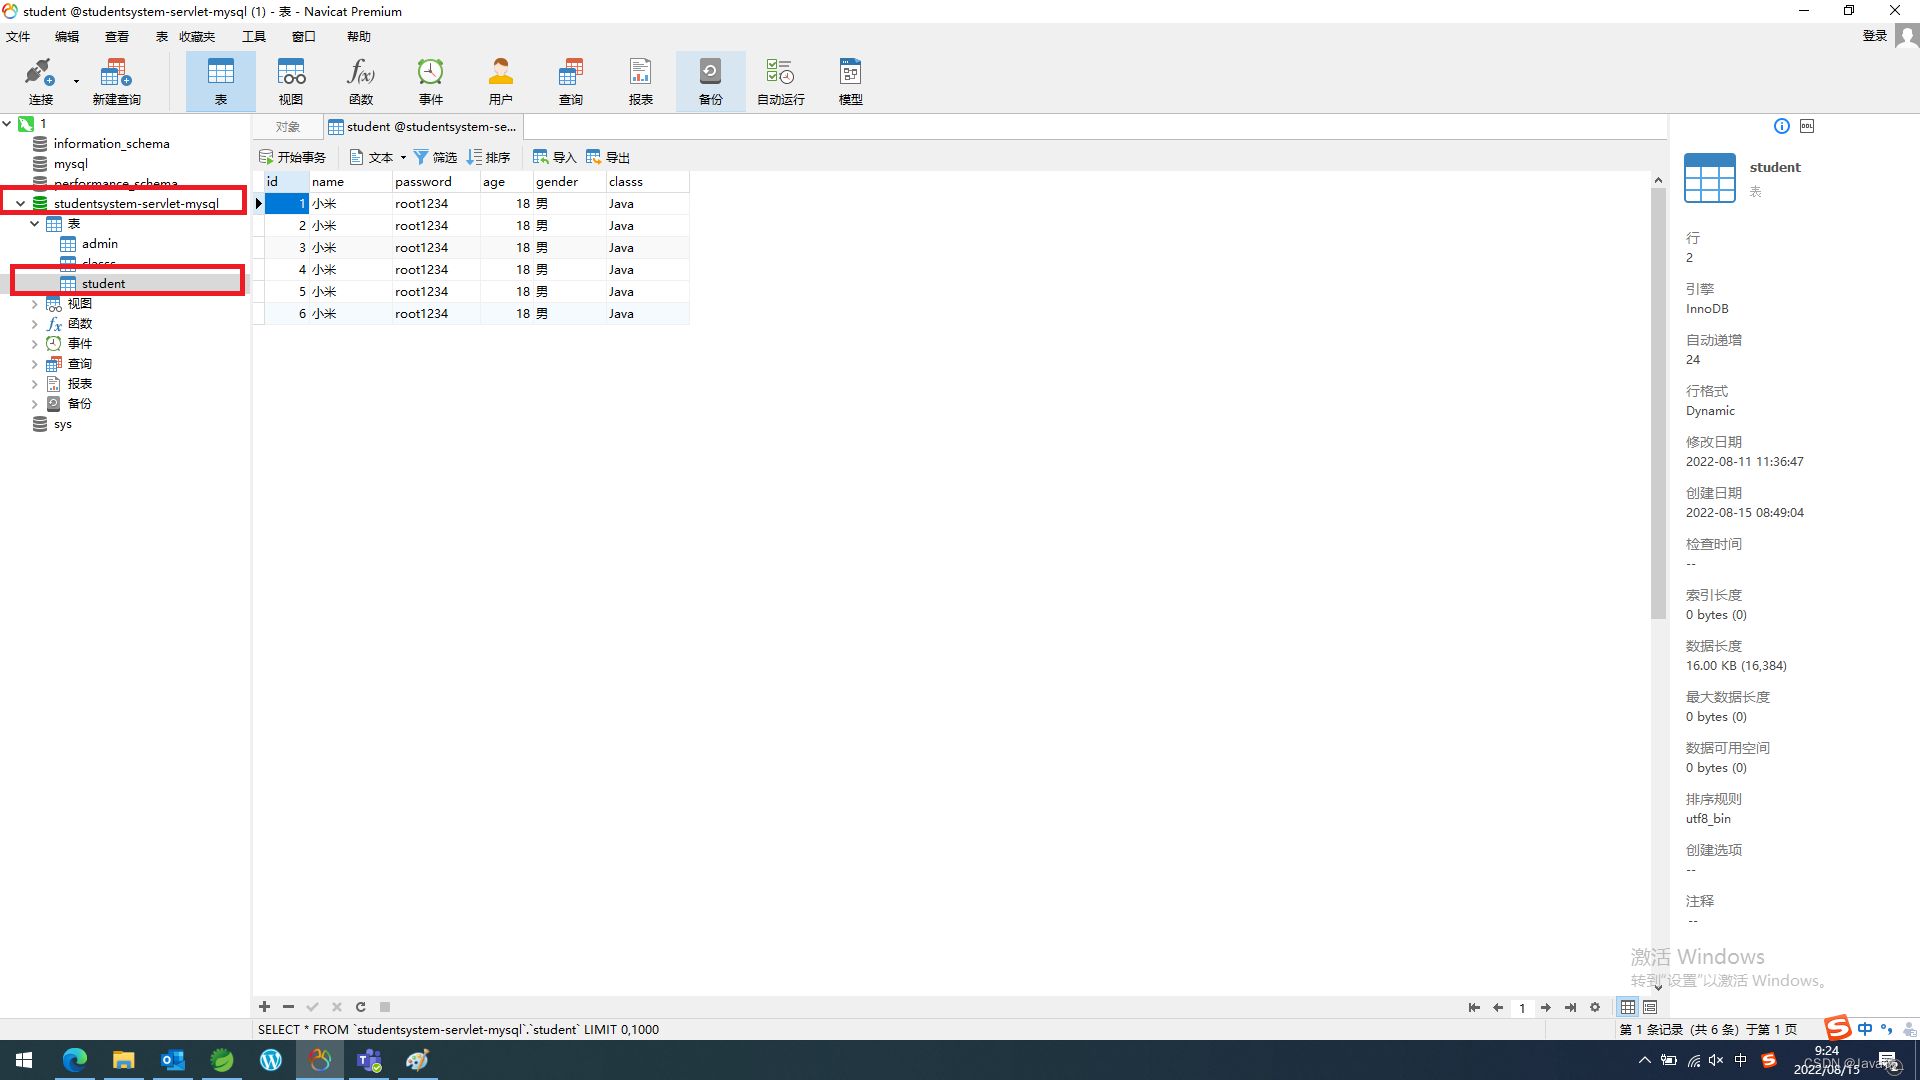Screen dimensions: 1920x1080
Task: Click the 开始事务 (Begin Transaction) button
Action: pos(292,157)
